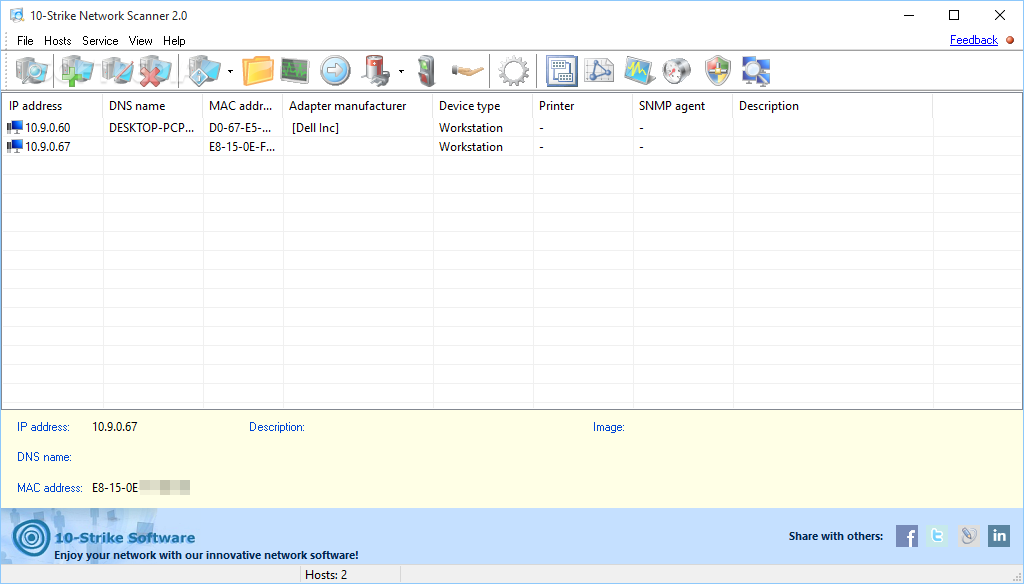This screenshot has width=1024, height=584.
Task: Click the Image label in details panel
Action: tap(609, 427)
